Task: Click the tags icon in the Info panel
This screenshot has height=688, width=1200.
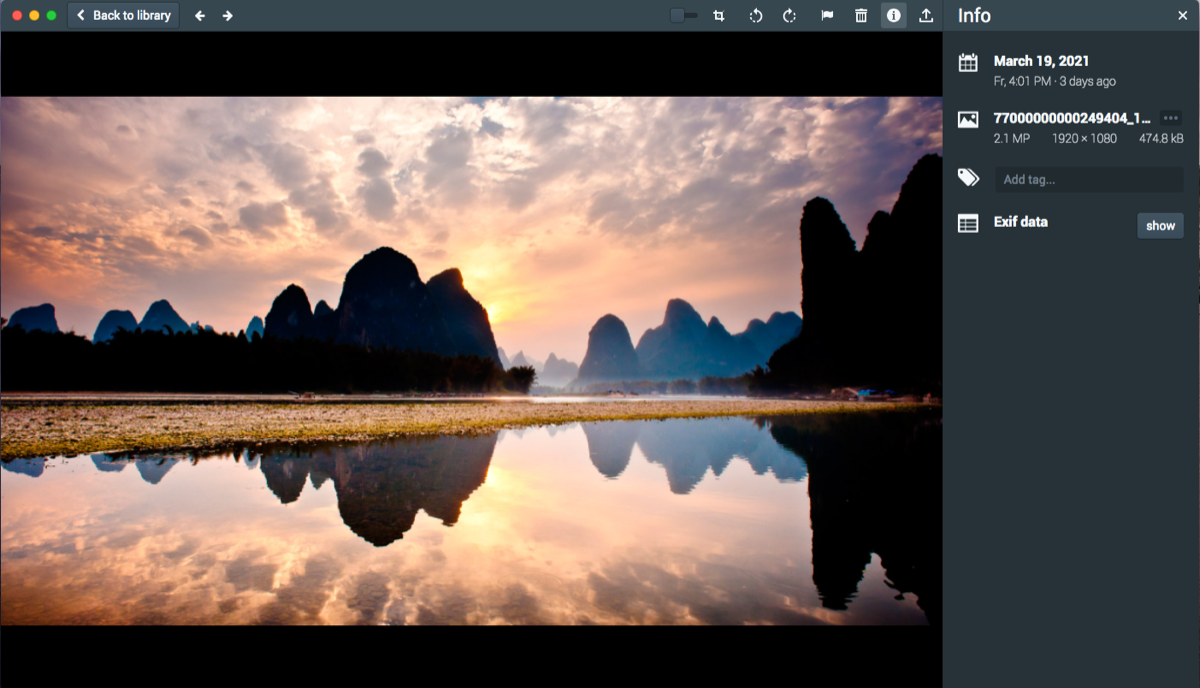Action: click(967, 176)
